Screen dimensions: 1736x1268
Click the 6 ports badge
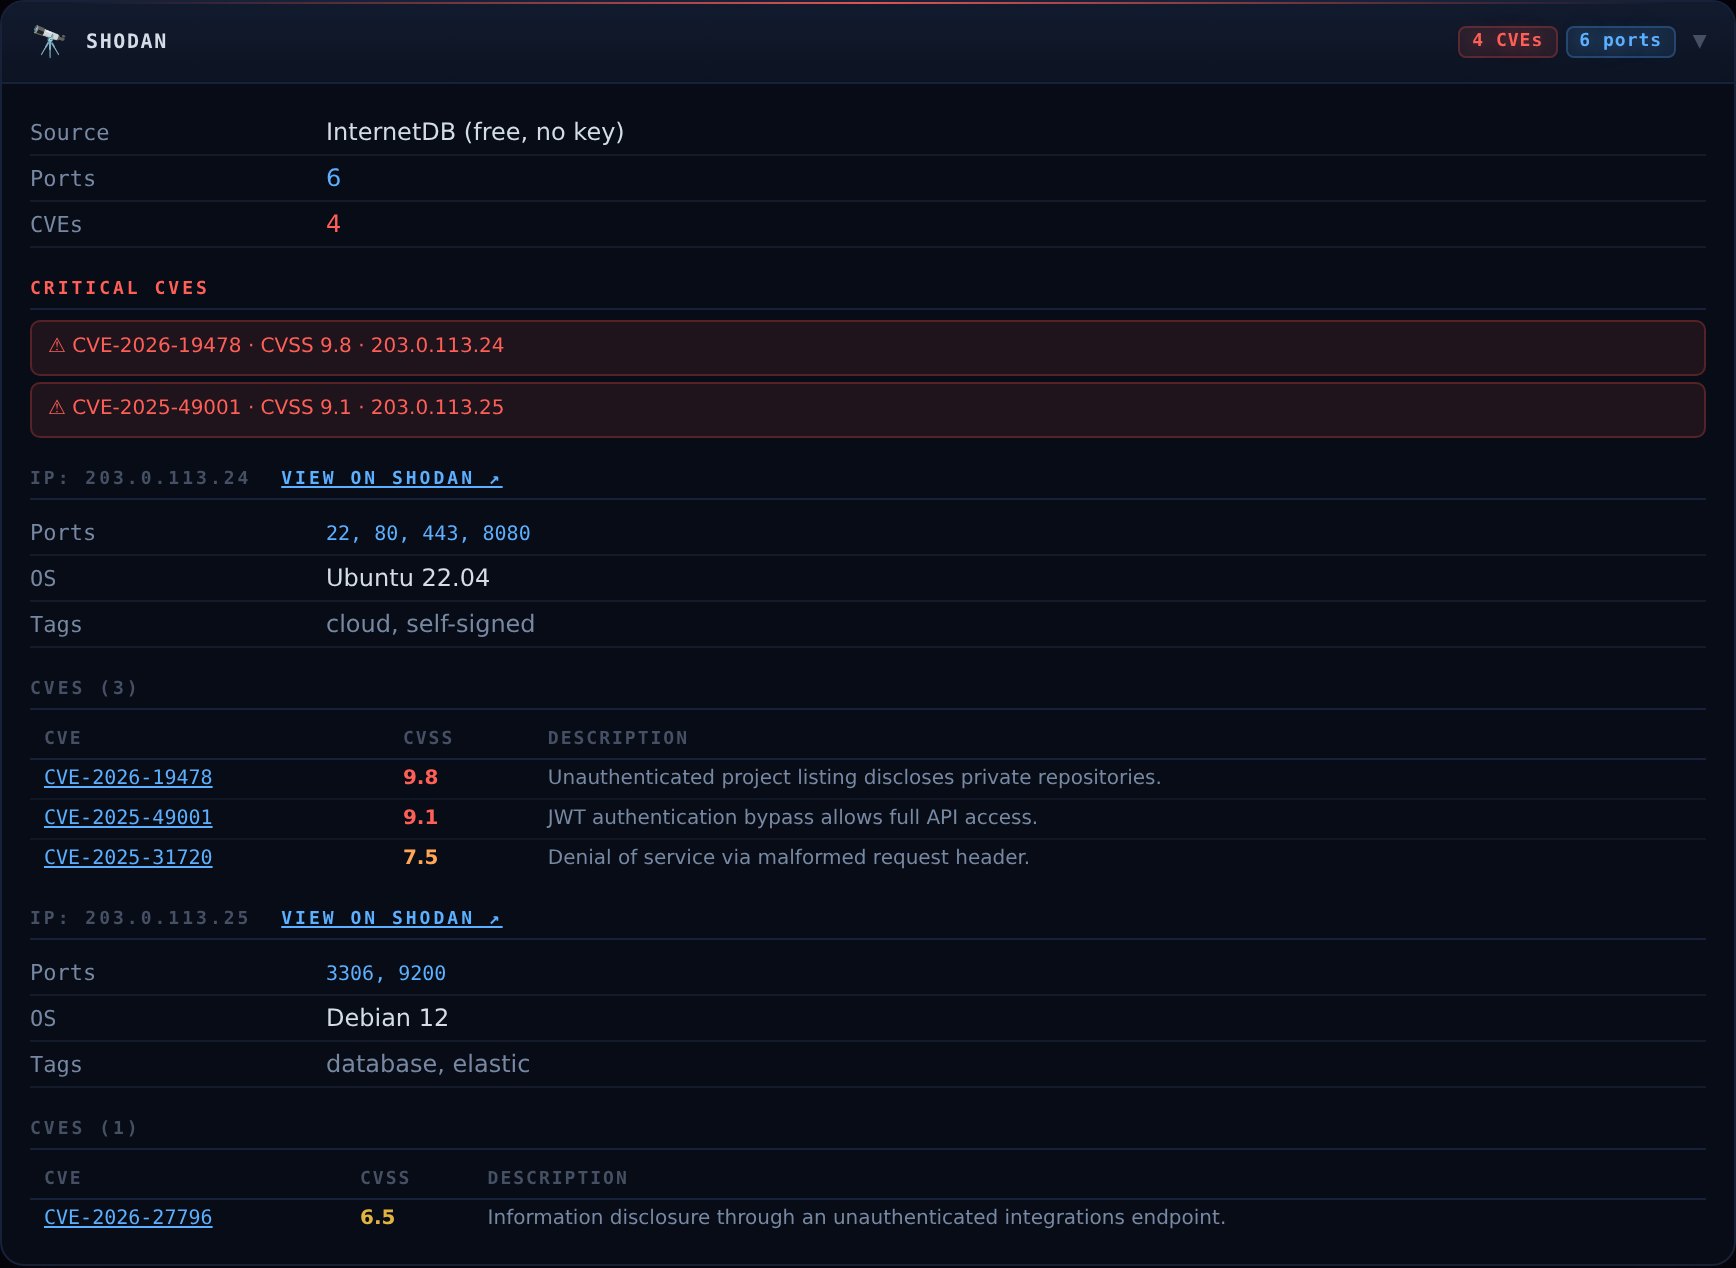[x=1620, y=41]
